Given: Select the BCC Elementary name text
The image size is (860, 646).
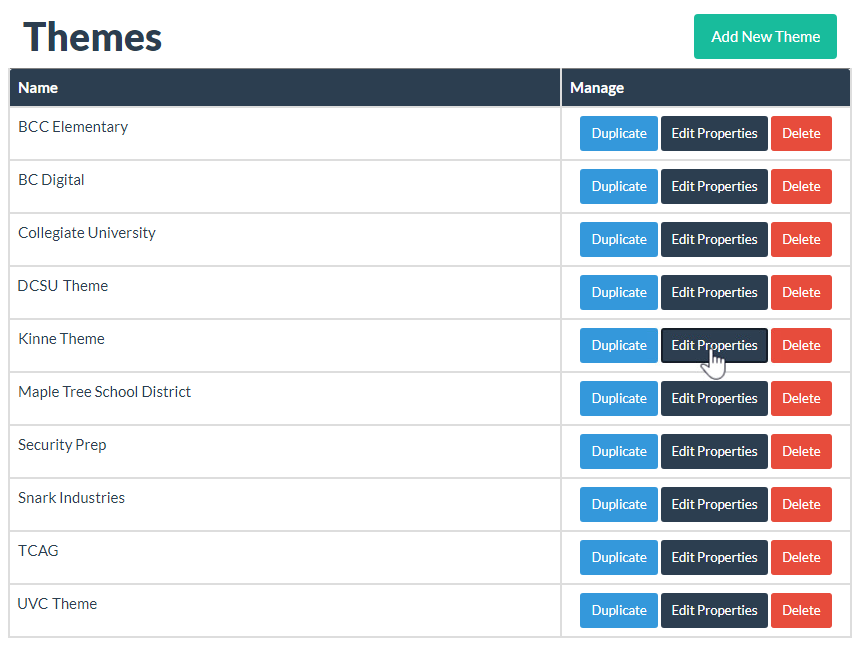Looking at the screenshot, I should click(x=73, y=127).
